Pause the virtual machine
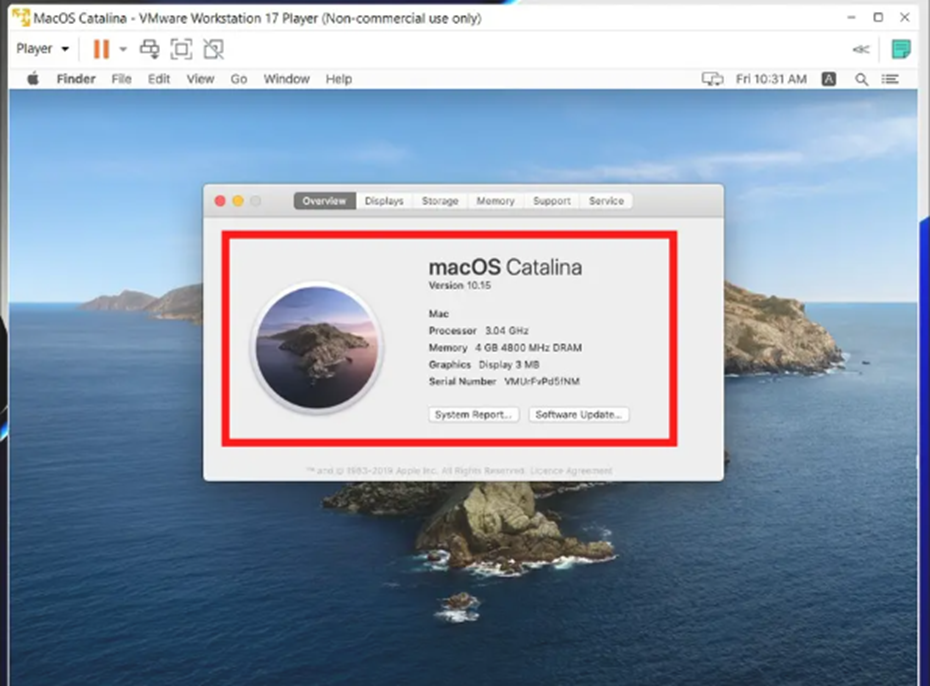The image size is (930, 686). [x=101, y=49]
